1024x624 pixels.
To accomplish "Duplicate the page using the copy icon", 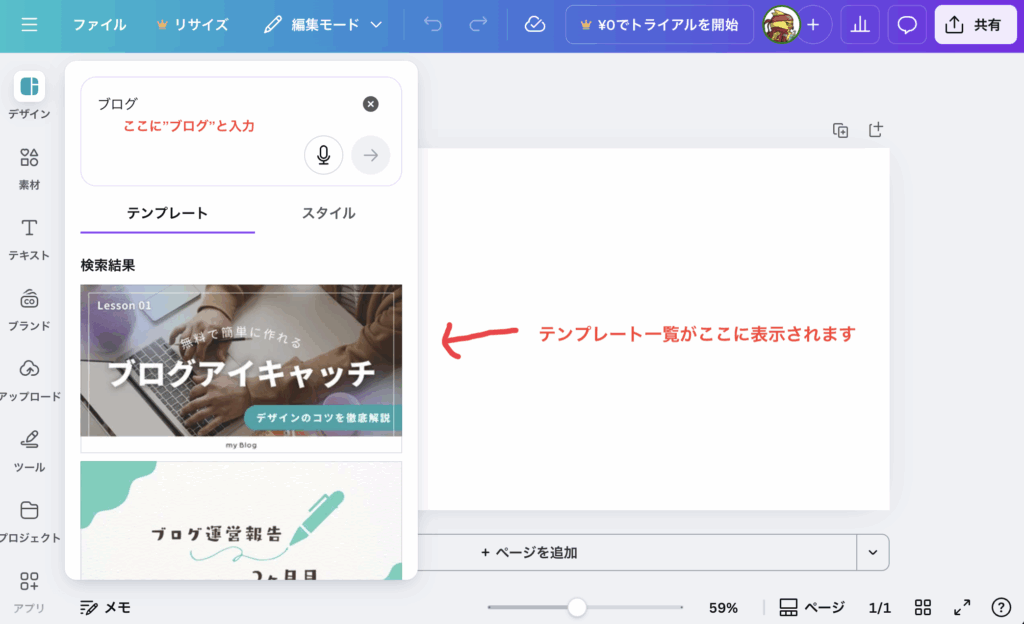I will [x=841, y=130].
